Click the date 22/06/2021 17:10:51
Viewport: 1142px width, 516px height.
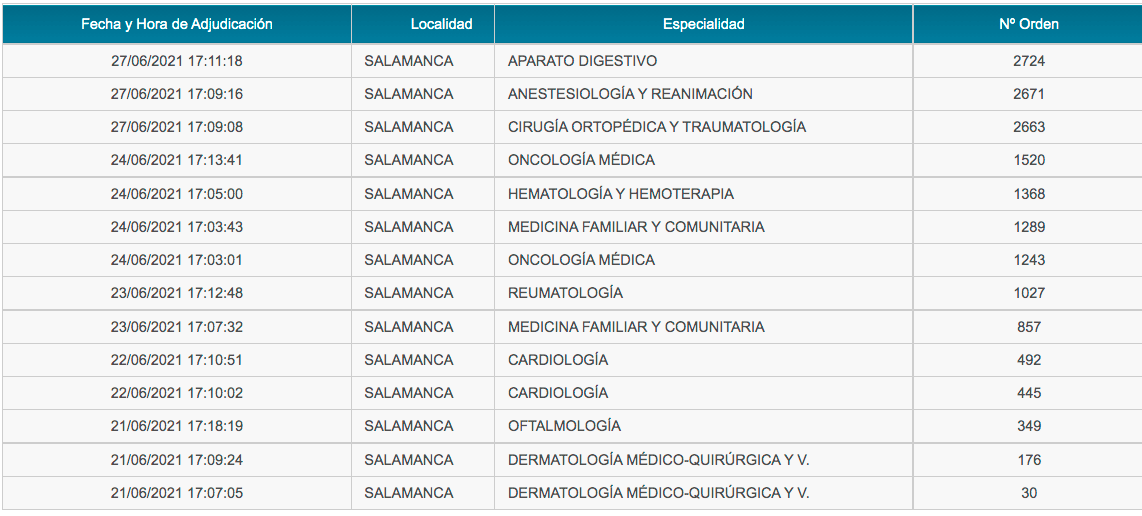point(176,360)
